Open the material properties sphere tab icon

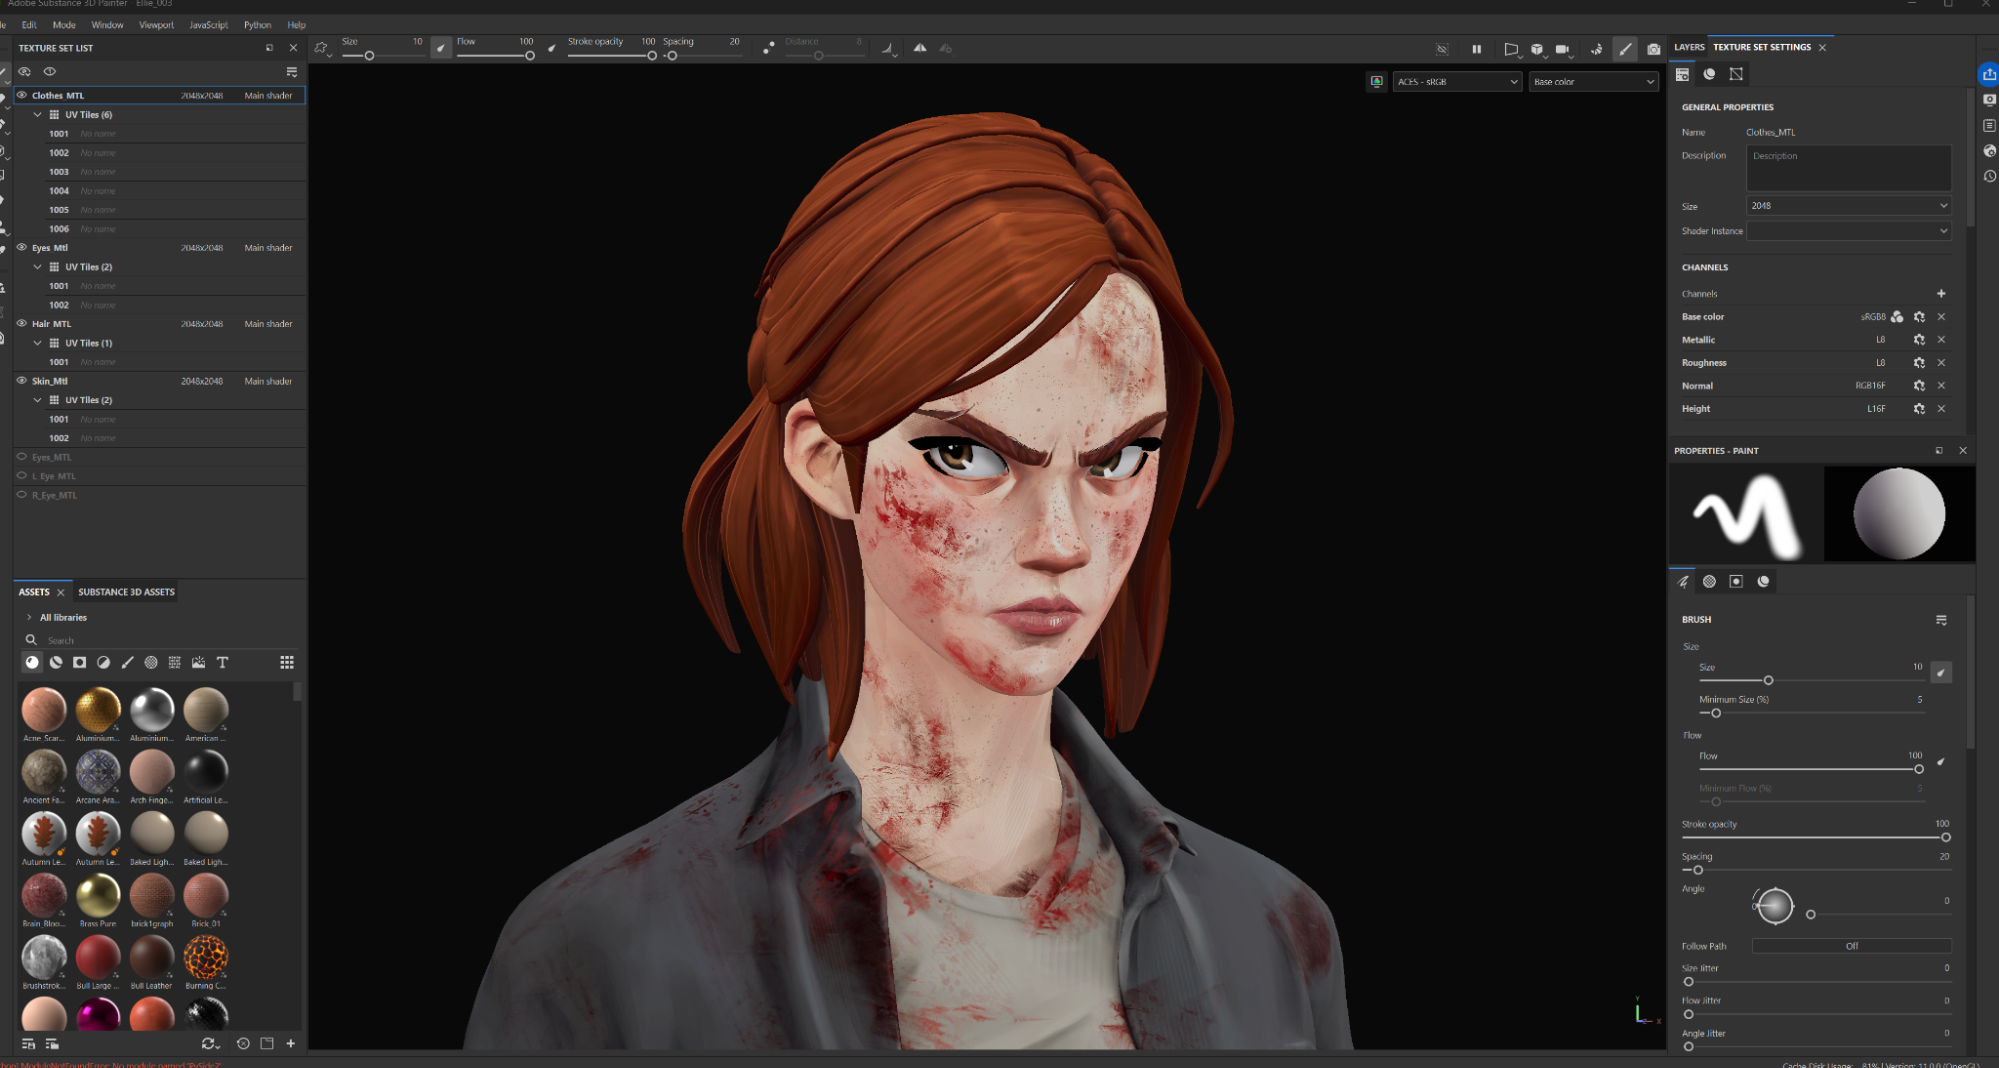1763,582
